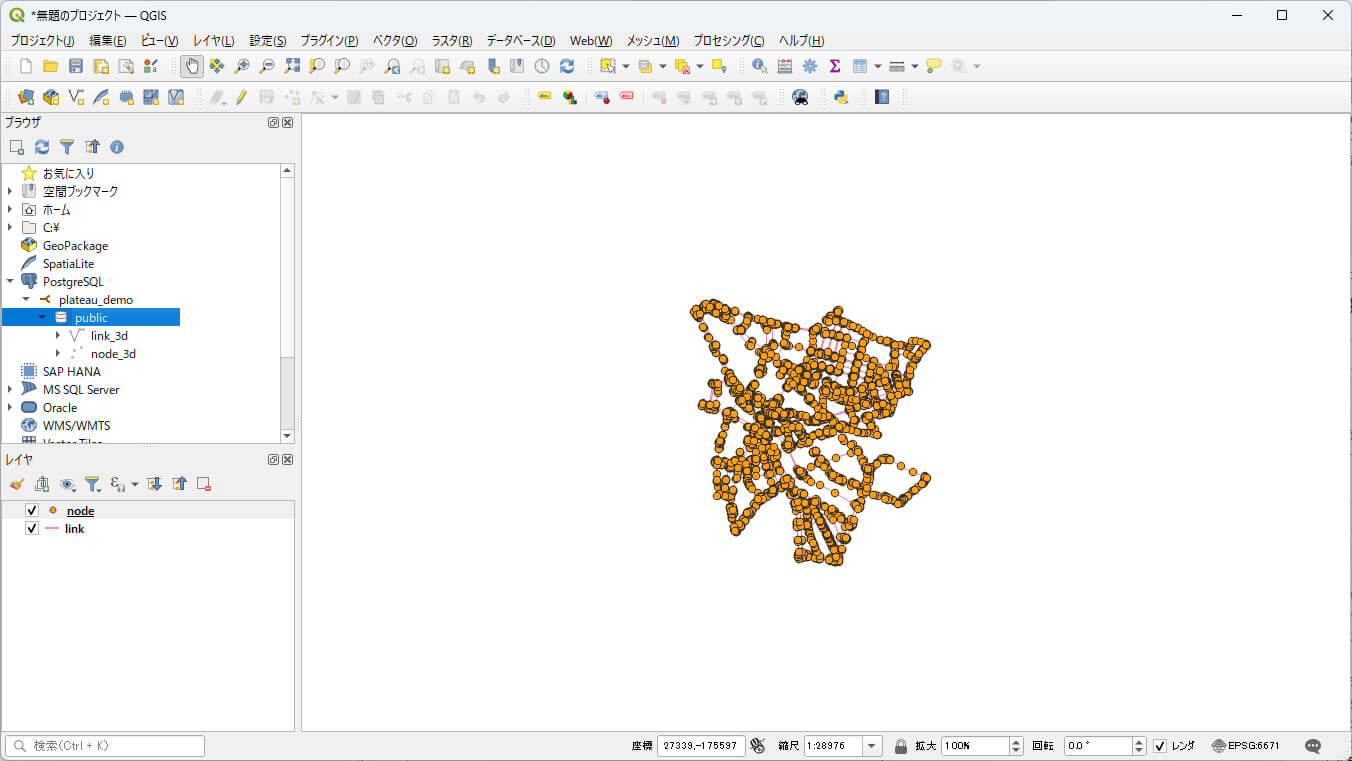The height and width of the screenshot is (761, 1352).
Task: Select the SAP HANA browser item
Action: 71,371
